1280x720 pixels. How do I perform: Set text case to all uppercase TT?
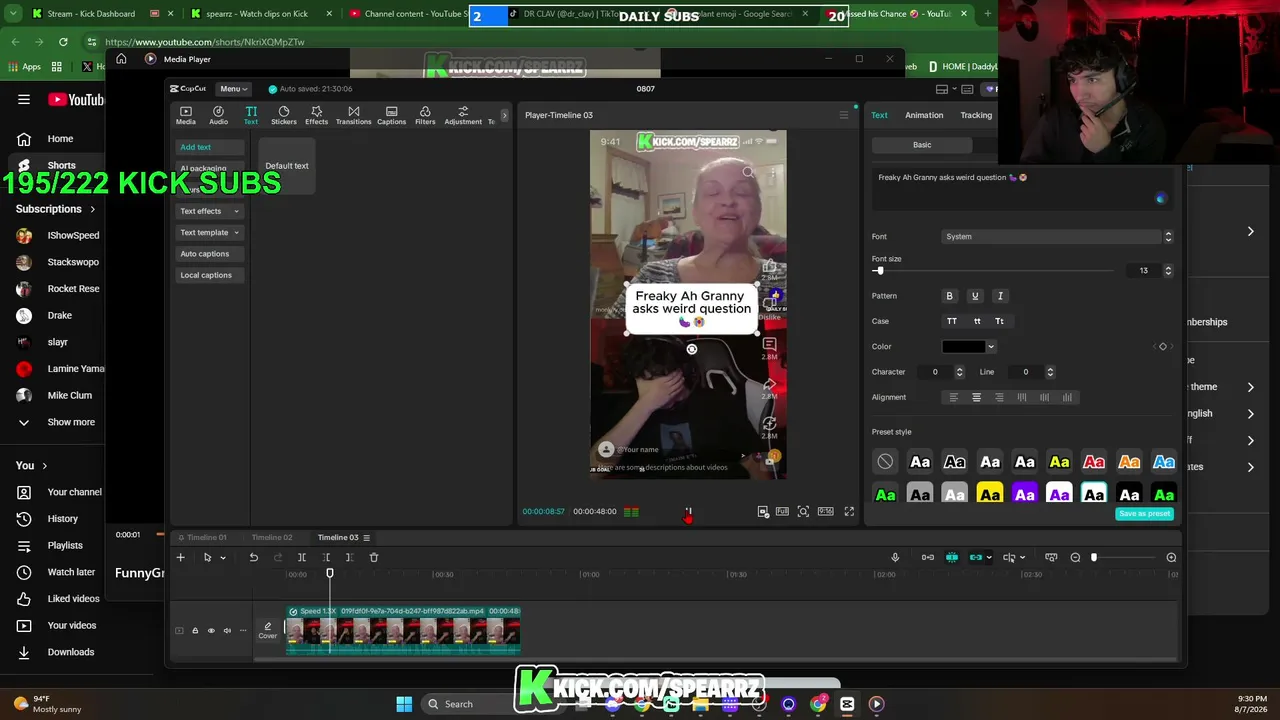tap(952, 321)
